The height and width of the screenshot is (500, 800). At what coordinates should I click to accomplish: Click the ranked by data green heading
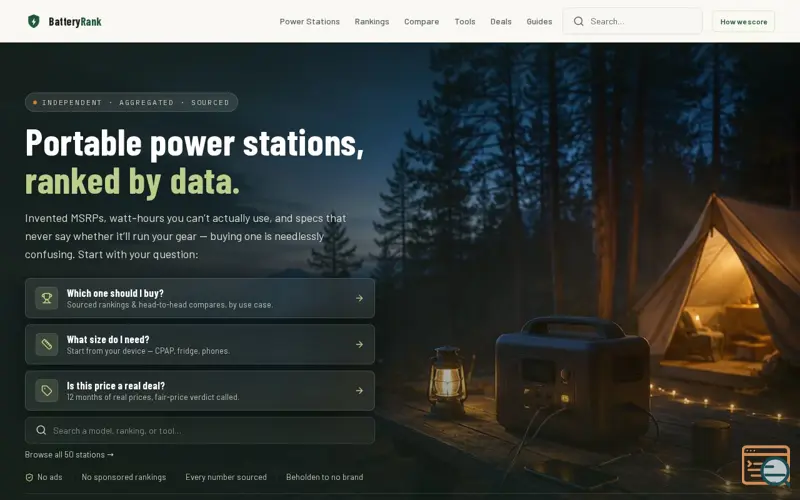132,182
